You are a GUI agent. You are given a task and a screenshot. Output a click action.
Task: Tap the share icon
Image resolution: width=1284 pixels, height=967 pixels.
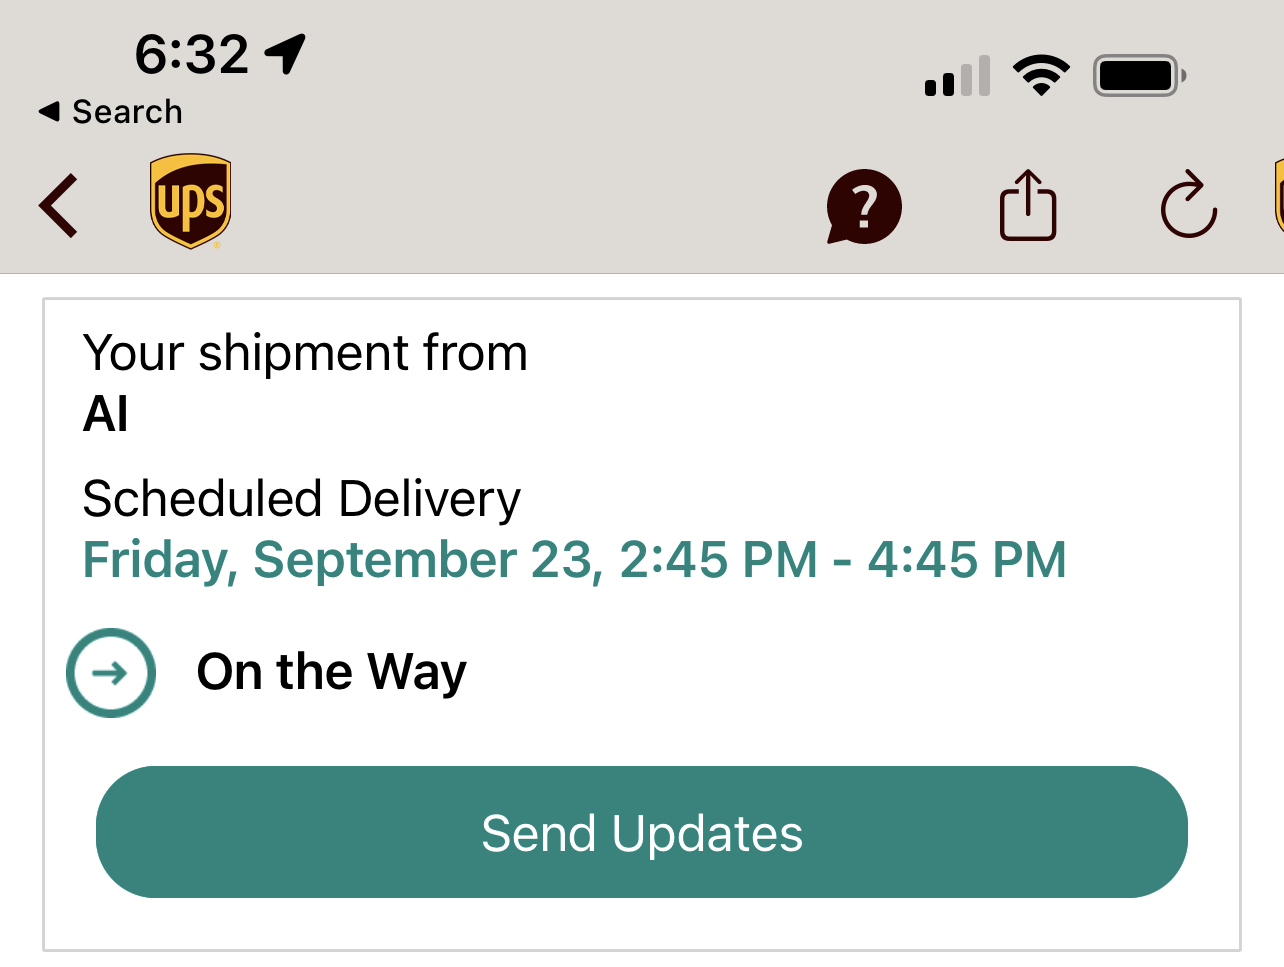point(1028,206)
